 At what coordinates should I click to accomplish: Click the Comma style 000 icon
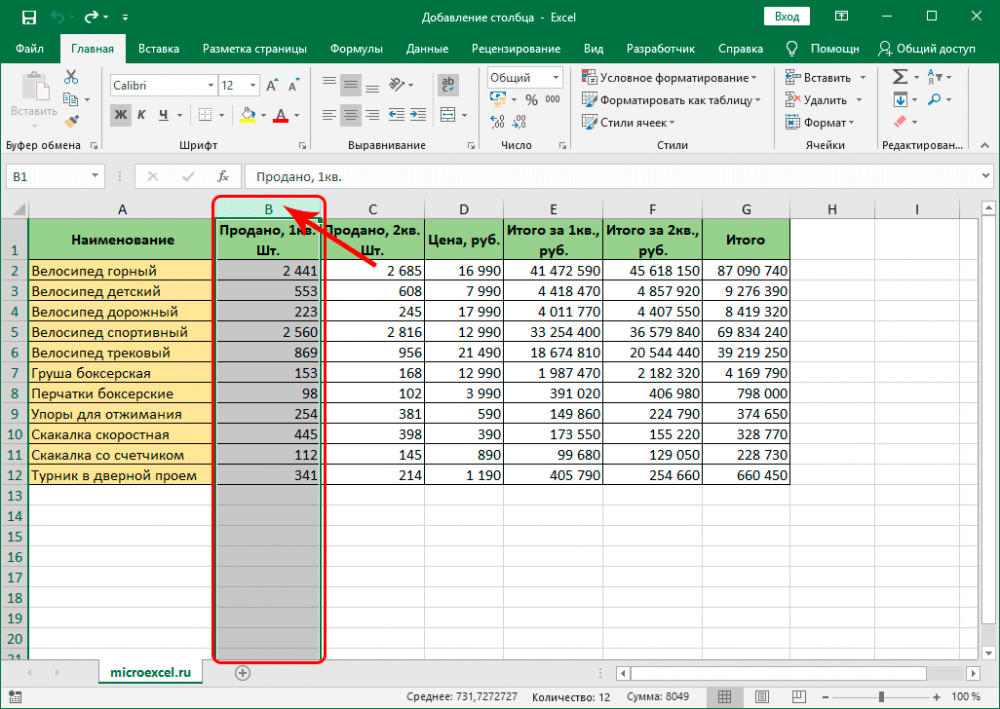(553, 99)
